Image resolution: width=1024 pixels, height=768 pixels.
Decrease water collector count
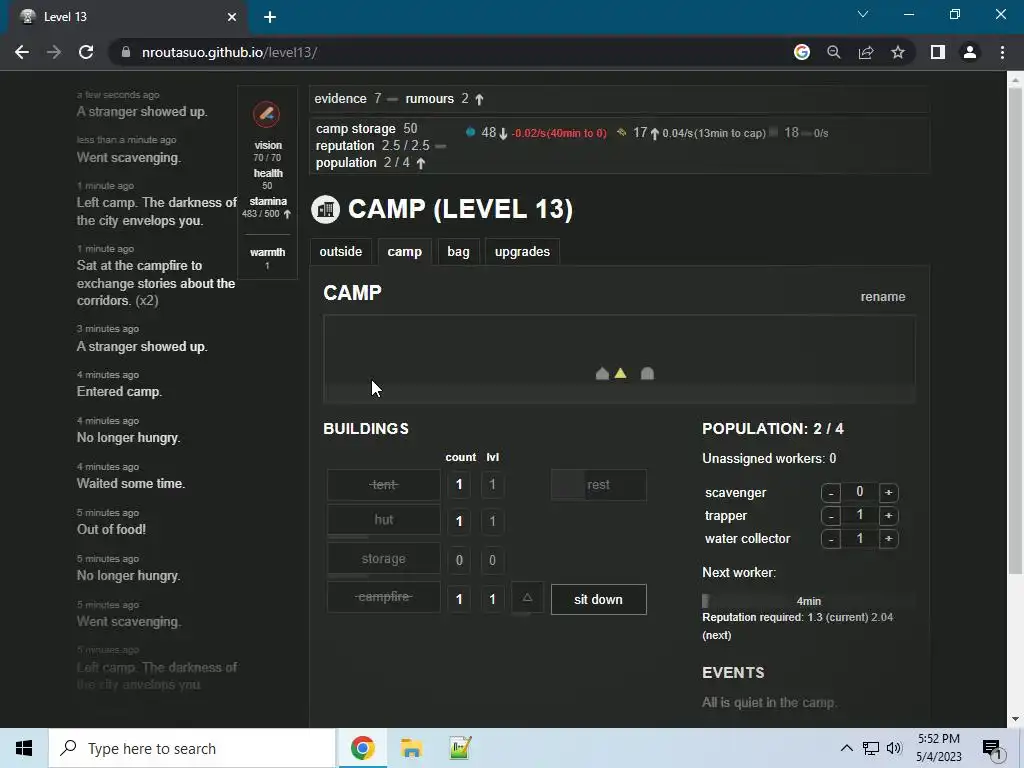(x=831, y=539)
